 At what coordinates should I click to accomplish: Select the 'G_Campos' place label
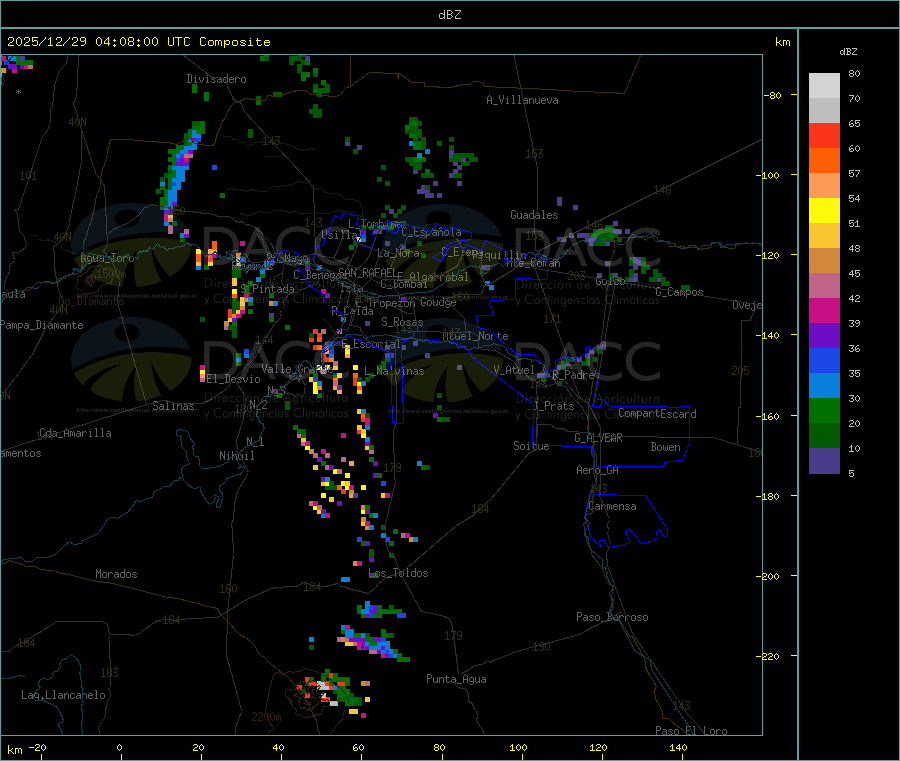679,292
